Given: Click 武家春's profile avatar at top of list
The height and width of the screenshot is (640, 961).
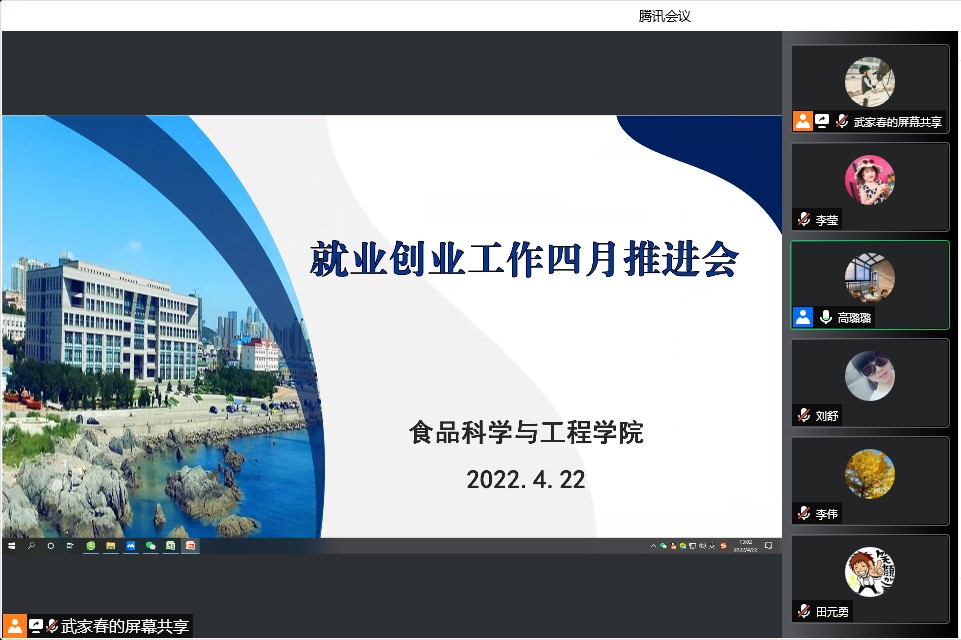Looking at the screenshot, I should [869, 82].
